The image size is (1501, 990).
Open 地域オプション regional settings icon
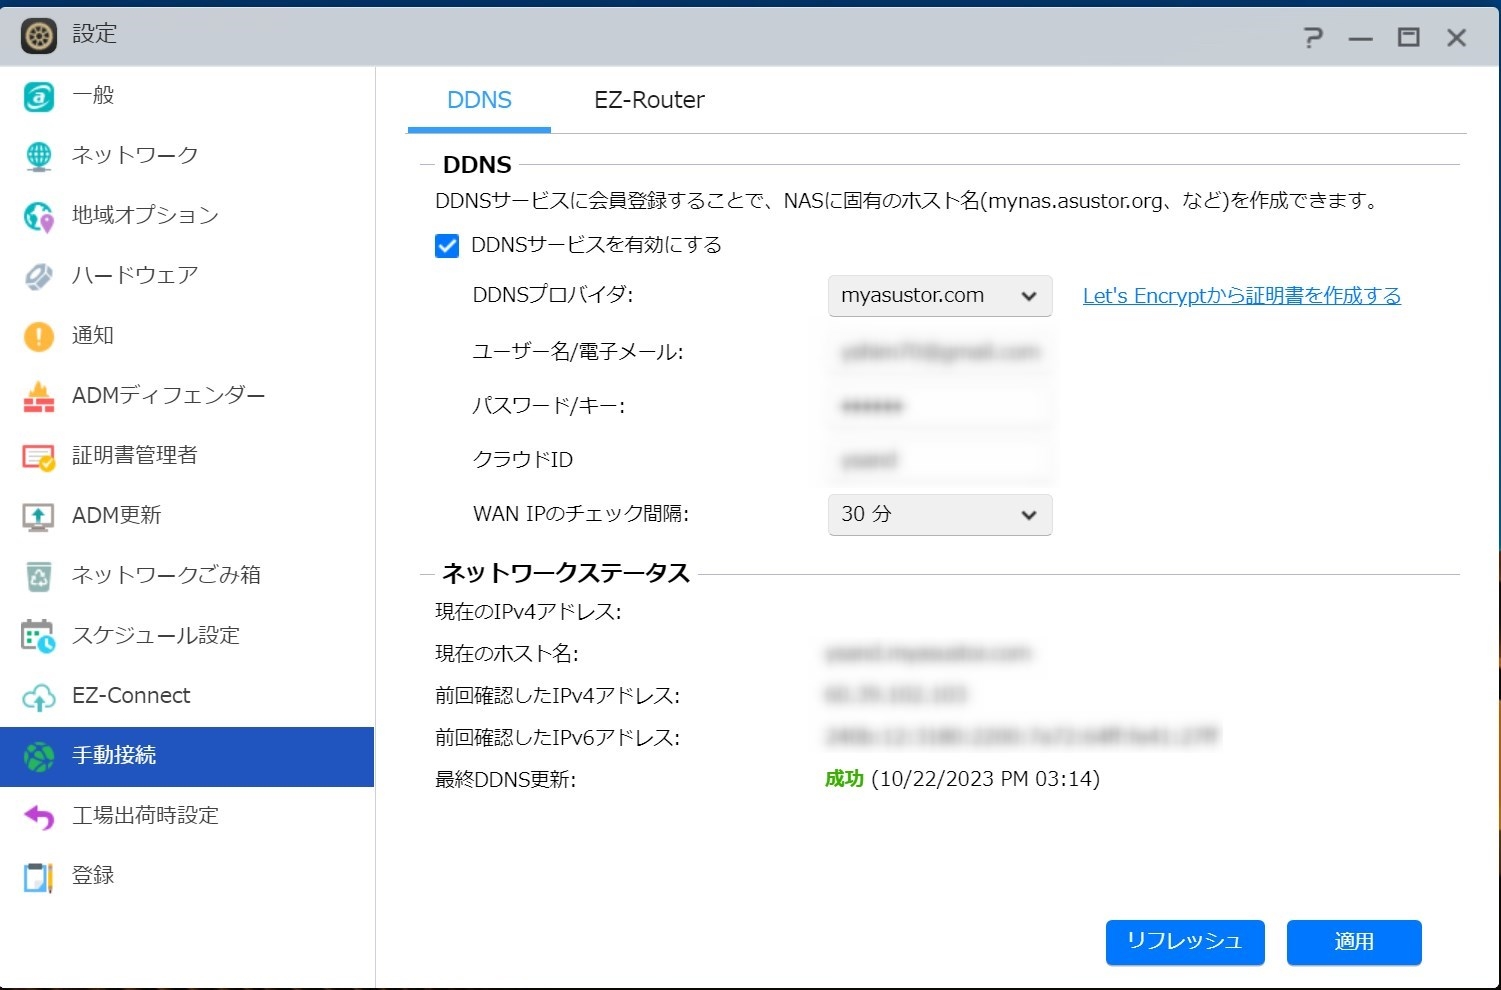38,216
